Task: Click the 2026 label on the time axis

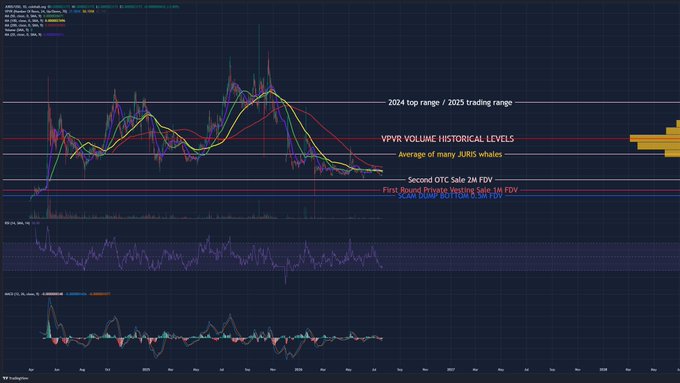Action: tap(298, 370)
